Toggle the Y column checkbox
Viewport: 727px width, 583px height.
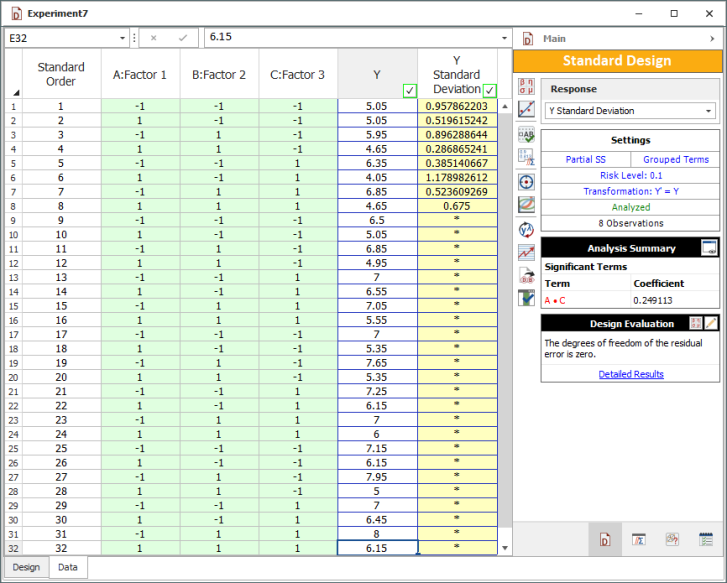409,91
